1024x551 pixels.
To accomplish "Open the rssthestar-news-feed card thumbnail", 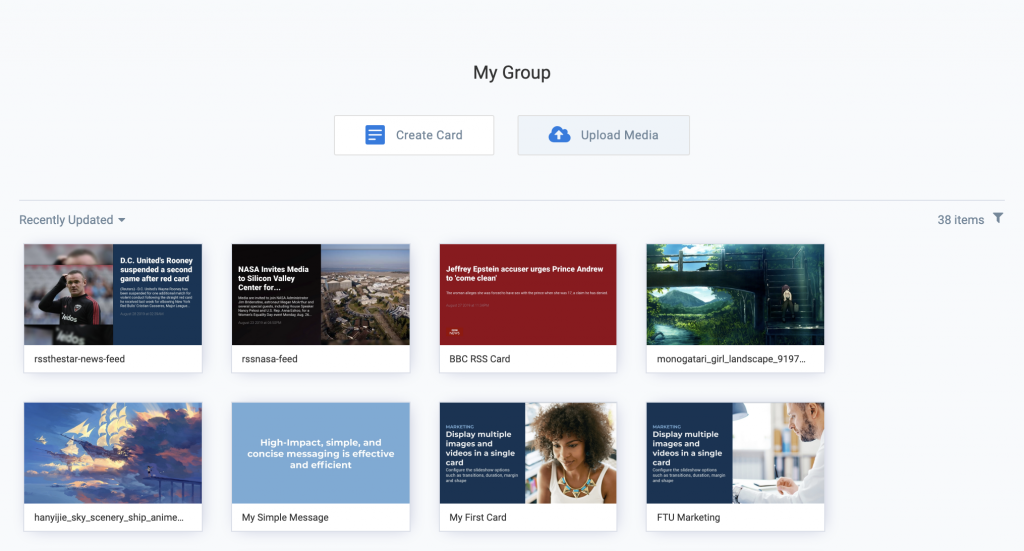I will (x=113, y=294).
